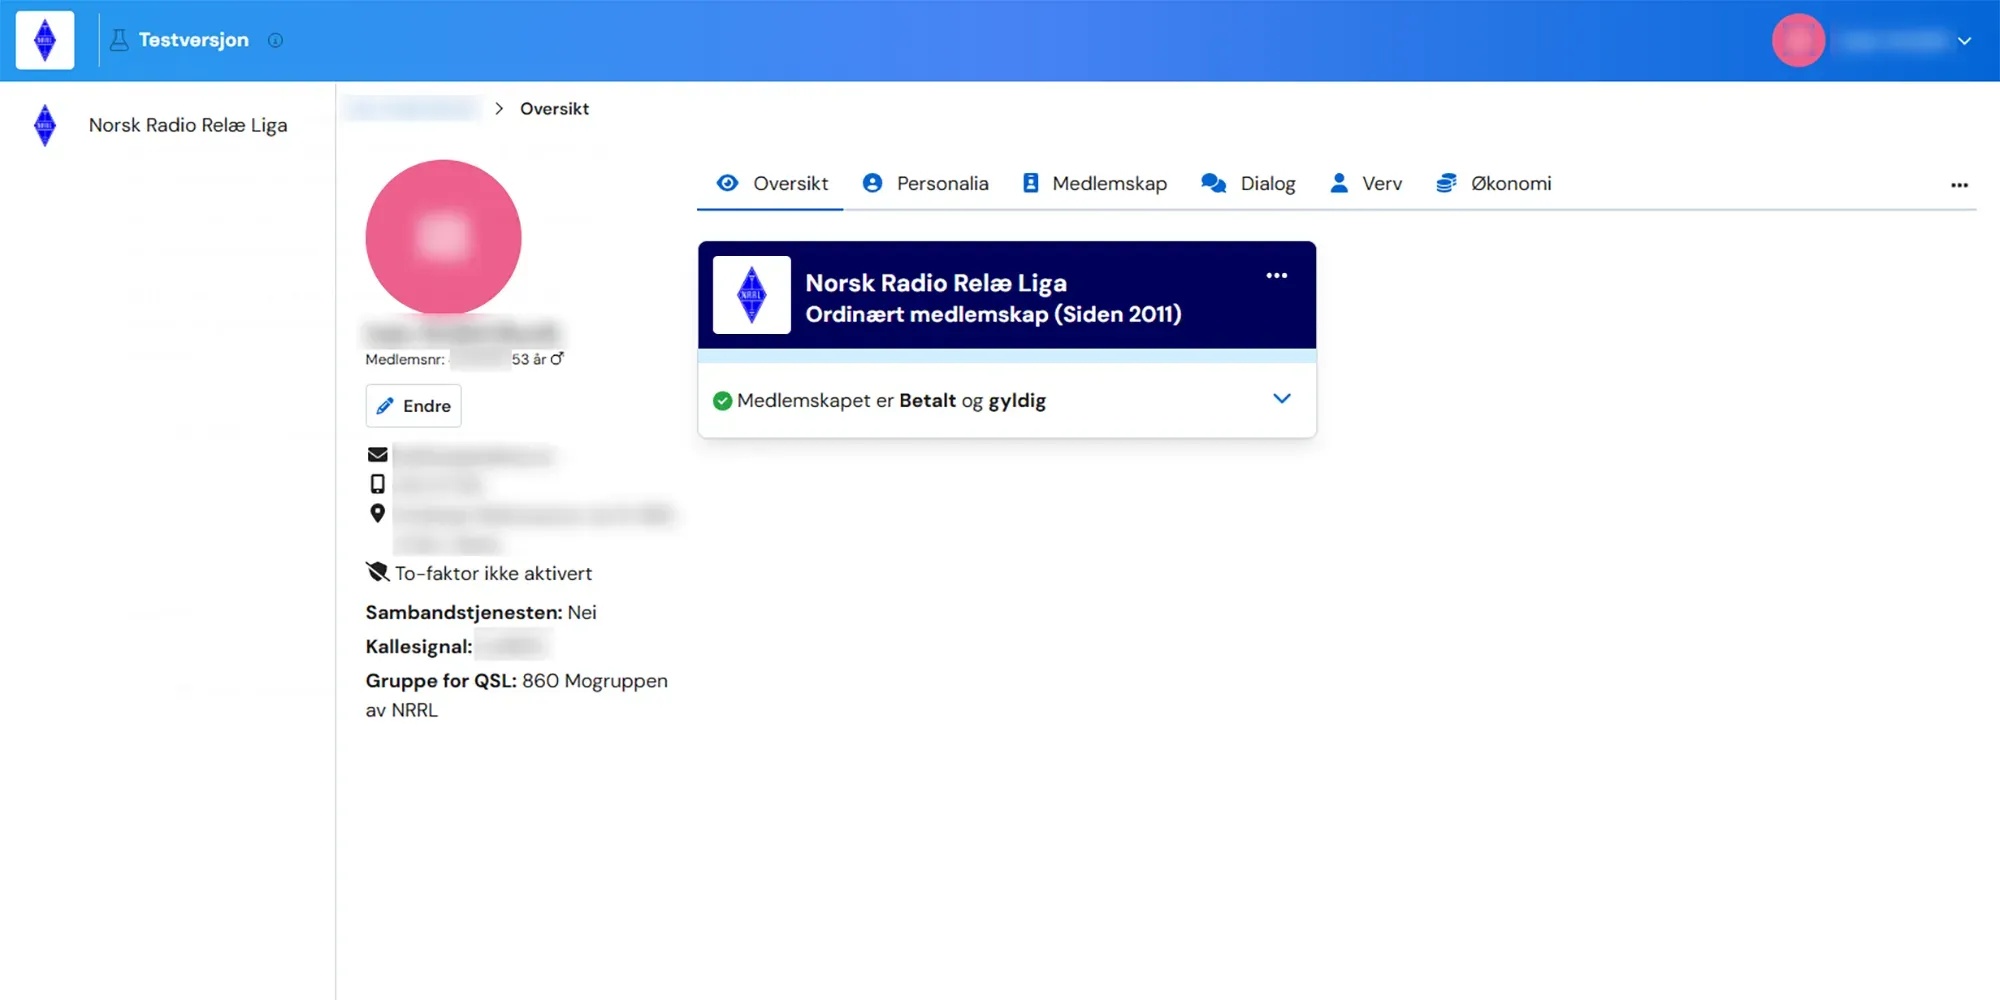The image size is (2000, 1000).
Task: Click the 'Norsk Radio Relæ Liga' card title
Action: click(936, 283)
